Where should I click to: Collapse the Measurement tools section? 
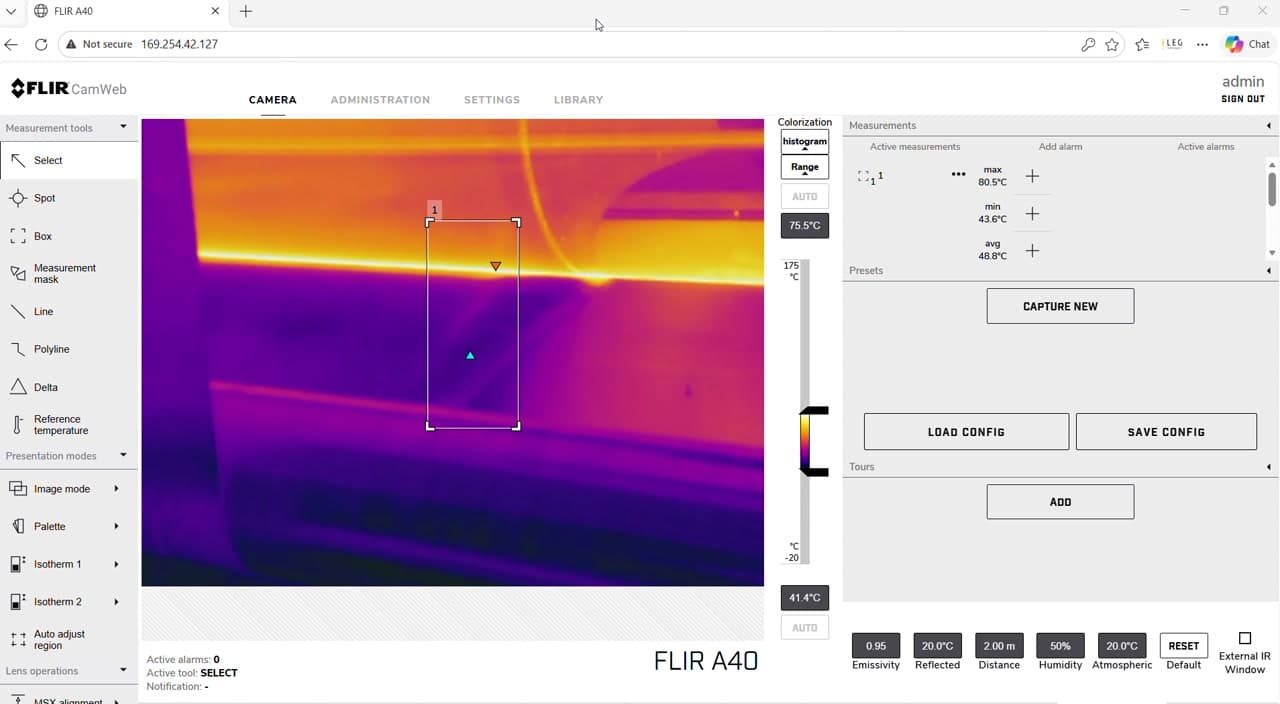click(123, 127)
